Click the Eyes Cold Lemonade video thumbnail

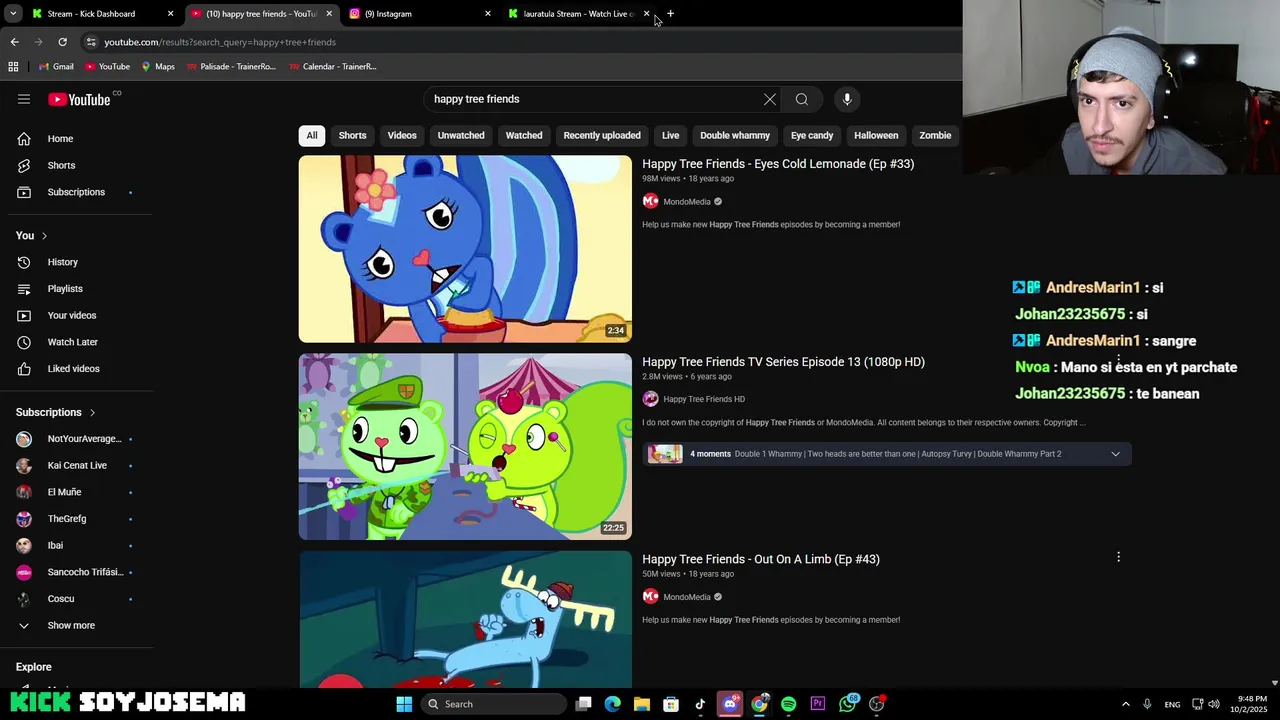pyautogui.click(x=465, y=249)
